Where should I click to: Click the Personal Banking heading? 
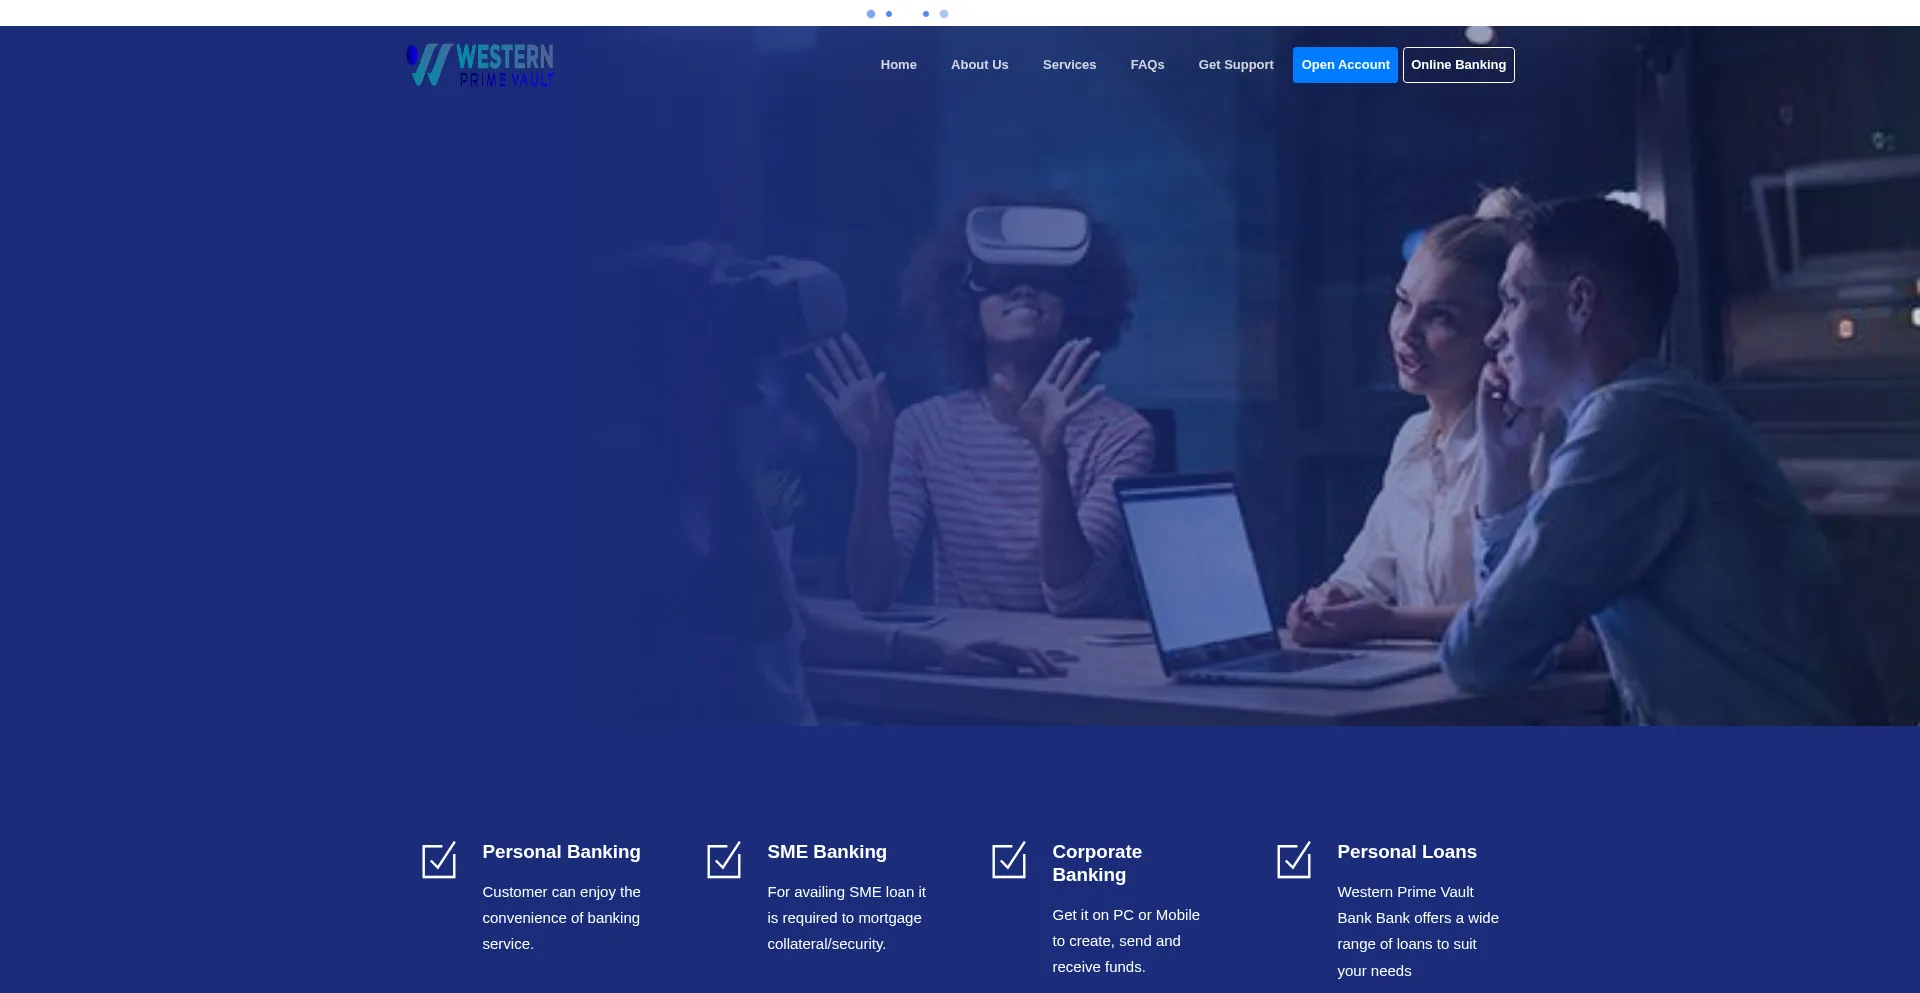pos(561,852)
